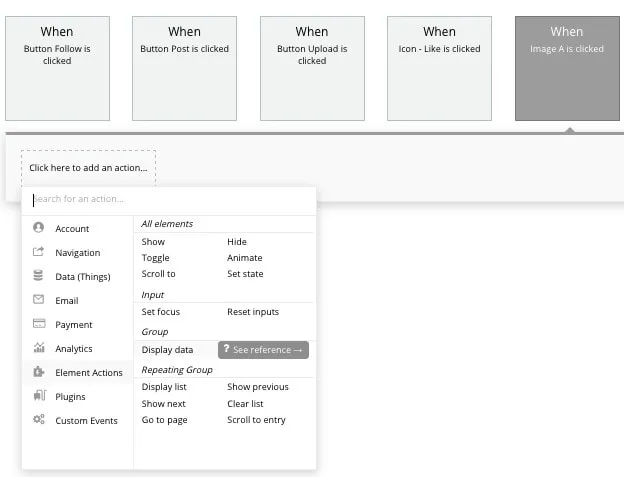This screenshot has width=624, height=477.
Task: Select the Toggle element action
Action: pyautogui.click(x=155, y=258)
